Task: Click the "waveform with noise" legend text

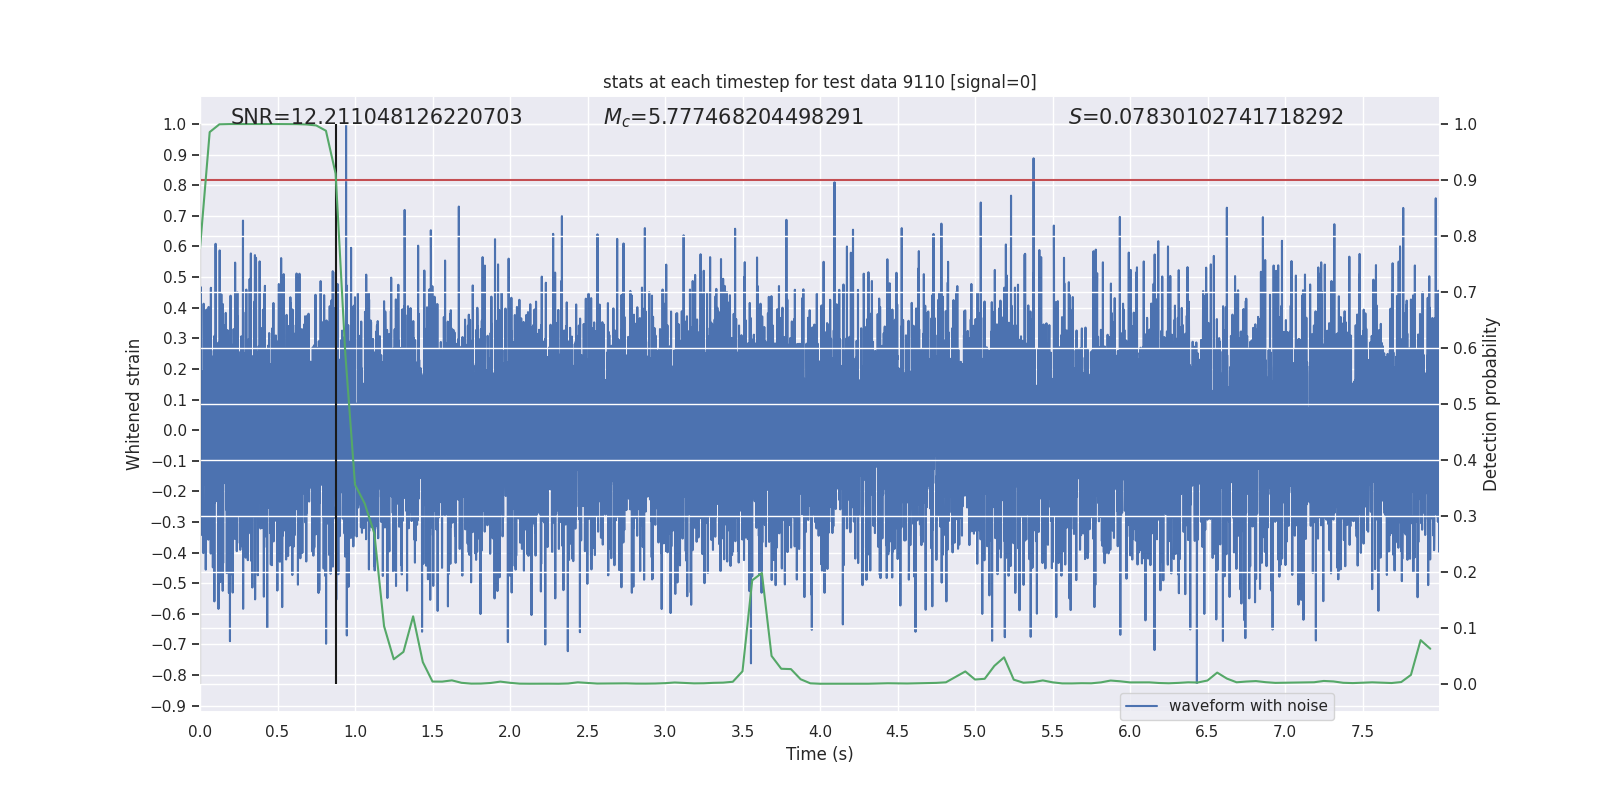Action: click(x=1248, y=706)
